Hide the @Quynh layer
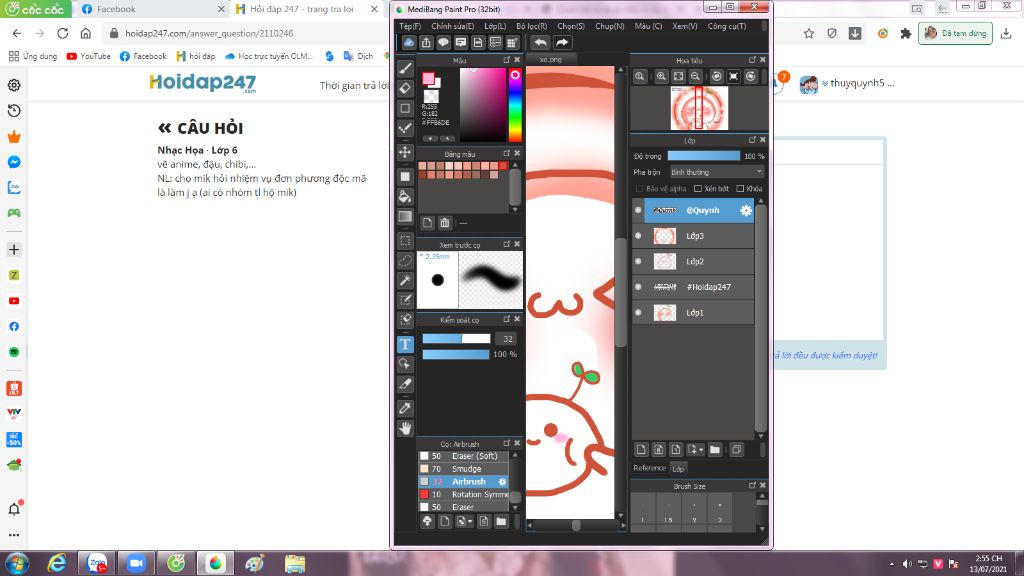Viewport: 1024px width, 576px height. pos(638,210)
